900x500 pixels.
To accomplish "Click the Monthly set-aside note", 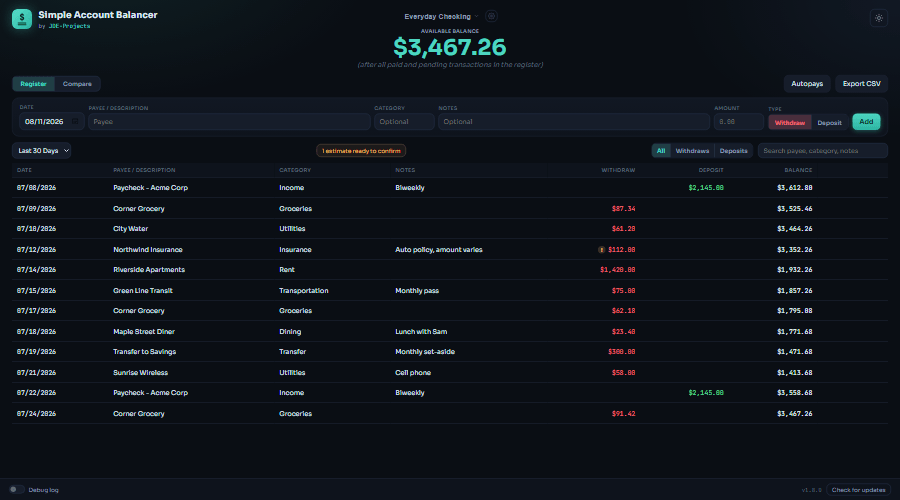I will 425,352.
